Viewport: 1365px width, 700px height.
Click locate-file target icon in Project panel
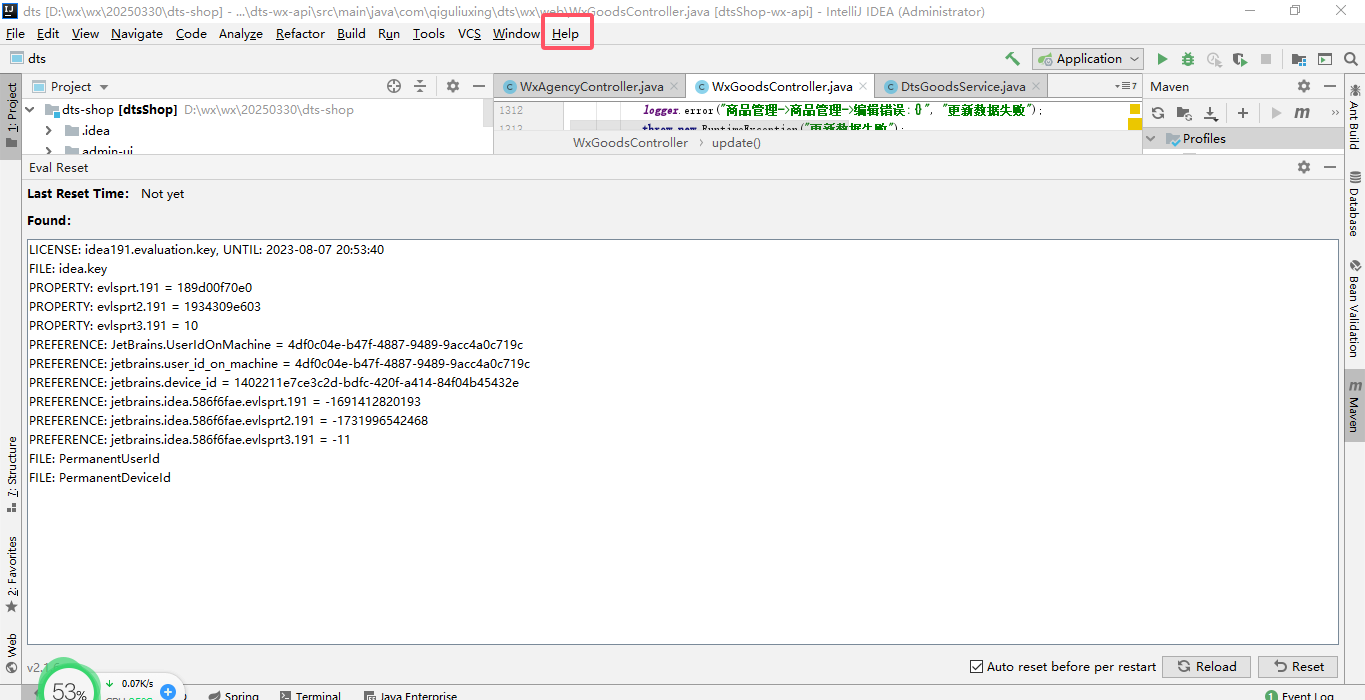(x=394, y=86)
